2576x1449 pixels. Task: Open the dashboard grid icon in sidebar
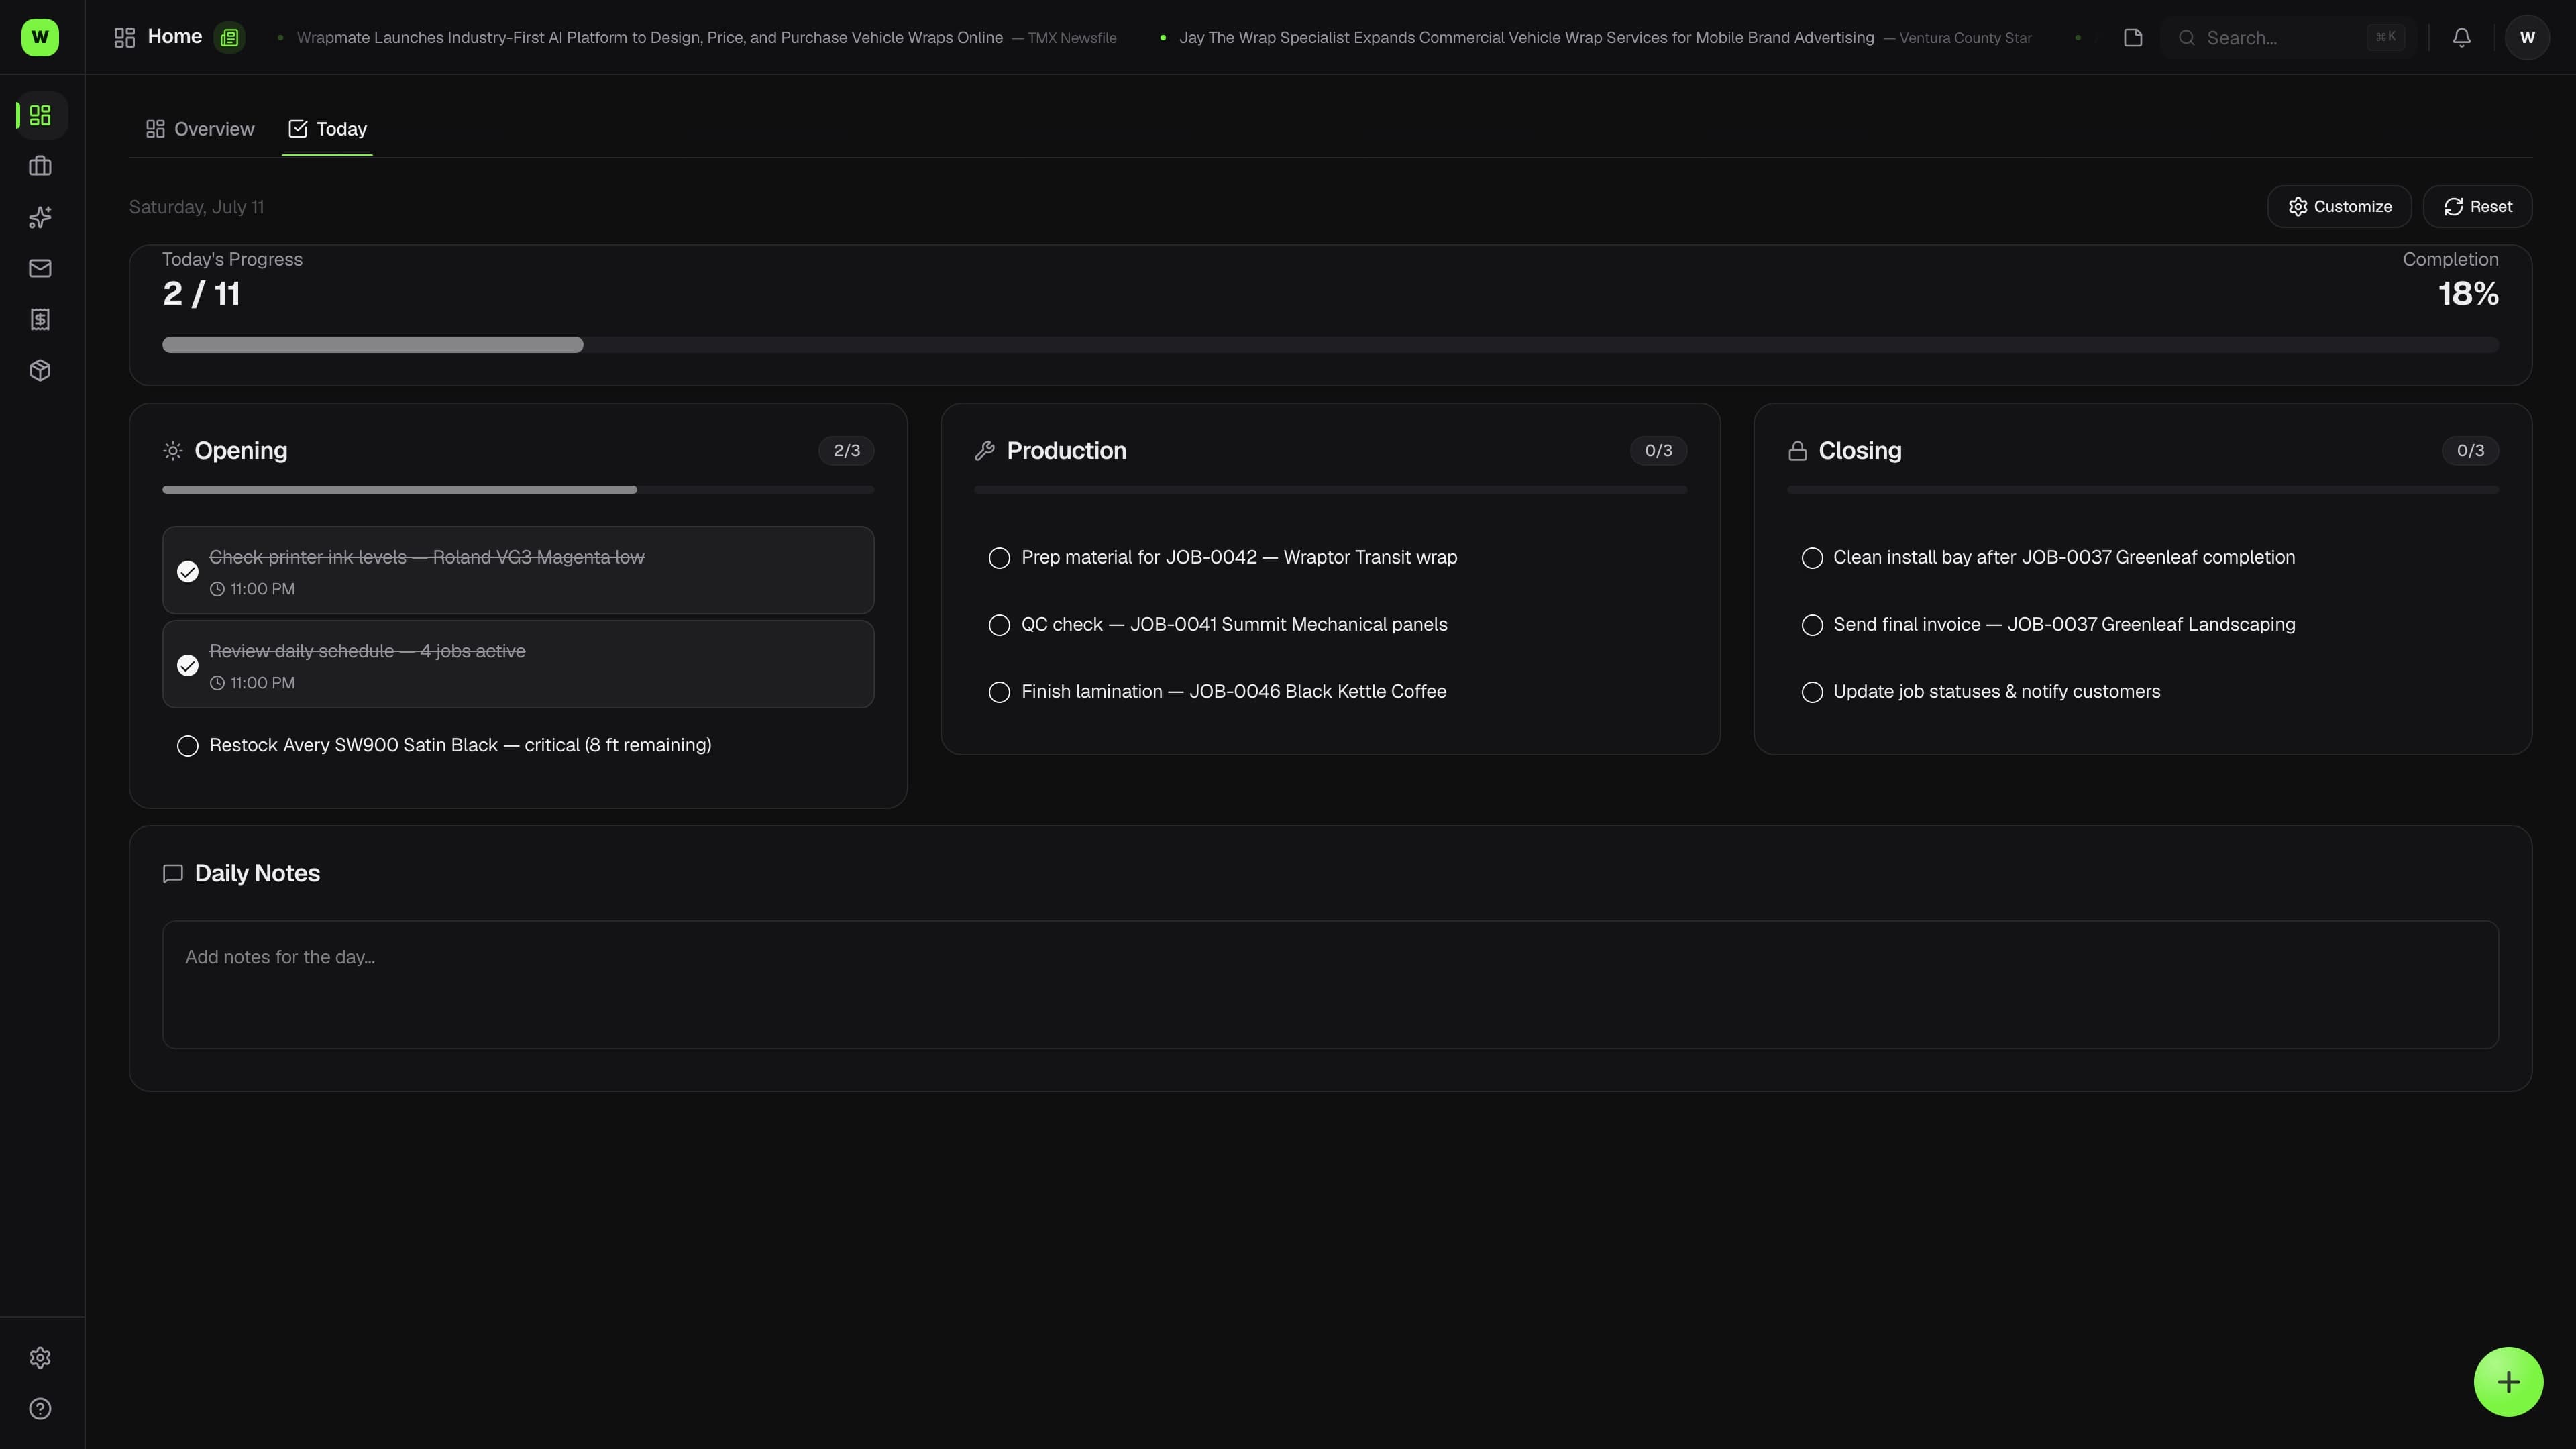tap(40, 116)
